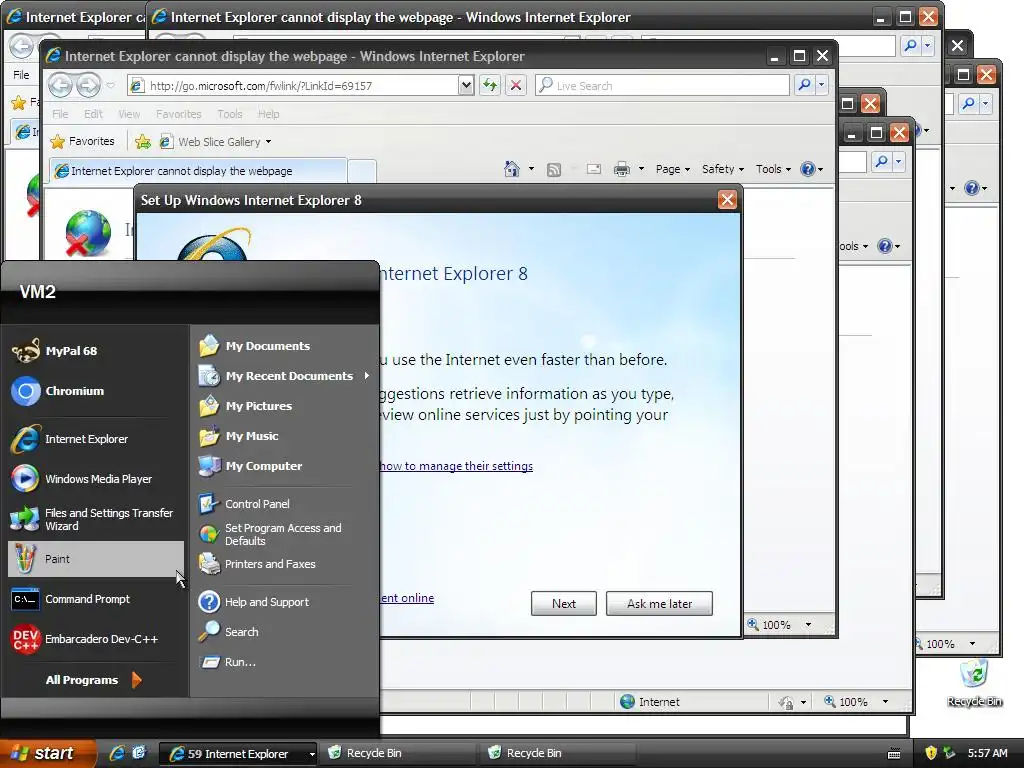This screenshot has width=1024, height=768.
Task: Click the Print icon in IE command bar
Action: pyautogui.click(x=622, y=169)
